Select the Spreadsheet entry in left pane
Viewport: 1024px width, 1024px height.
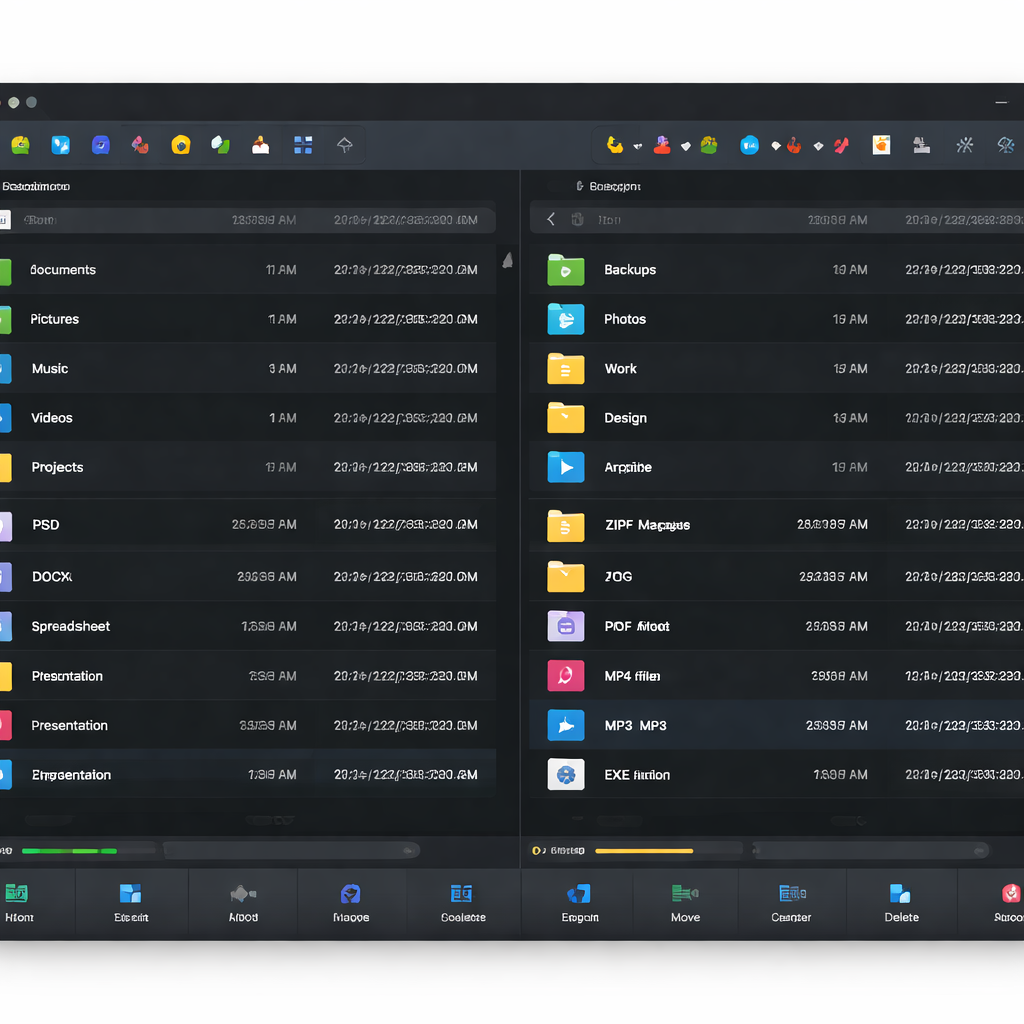(71, 627)
